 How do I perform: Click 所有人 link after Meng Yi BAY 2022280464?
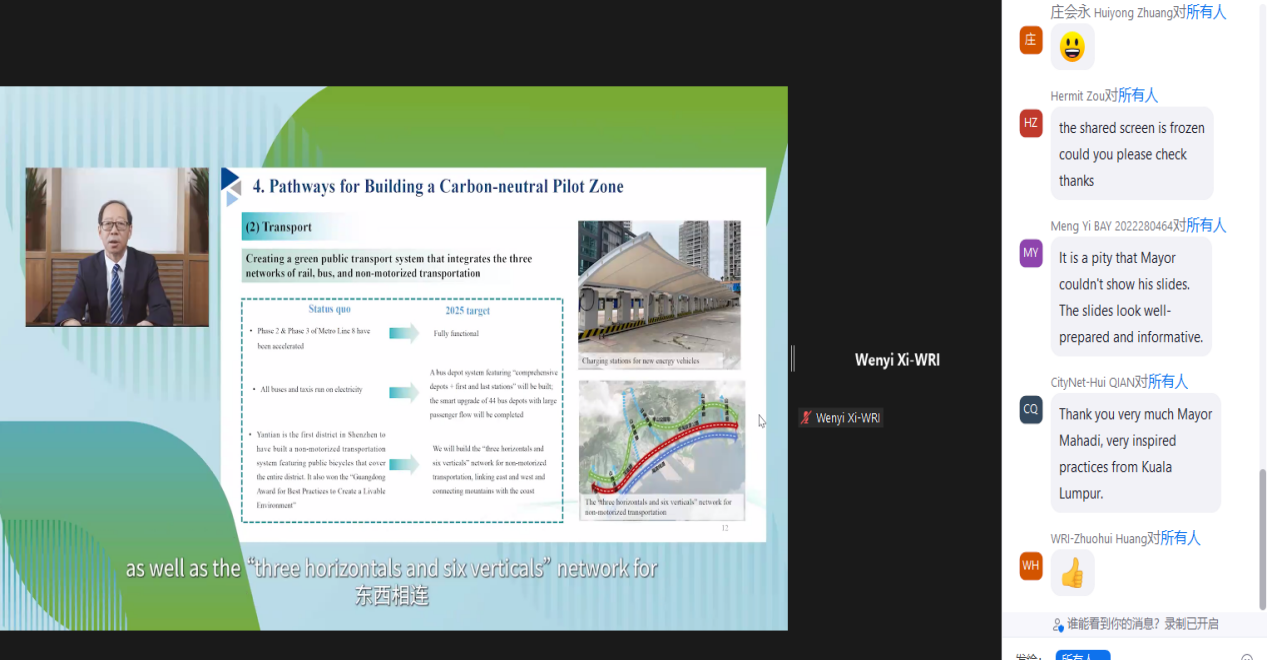[x=1206, y=225]
